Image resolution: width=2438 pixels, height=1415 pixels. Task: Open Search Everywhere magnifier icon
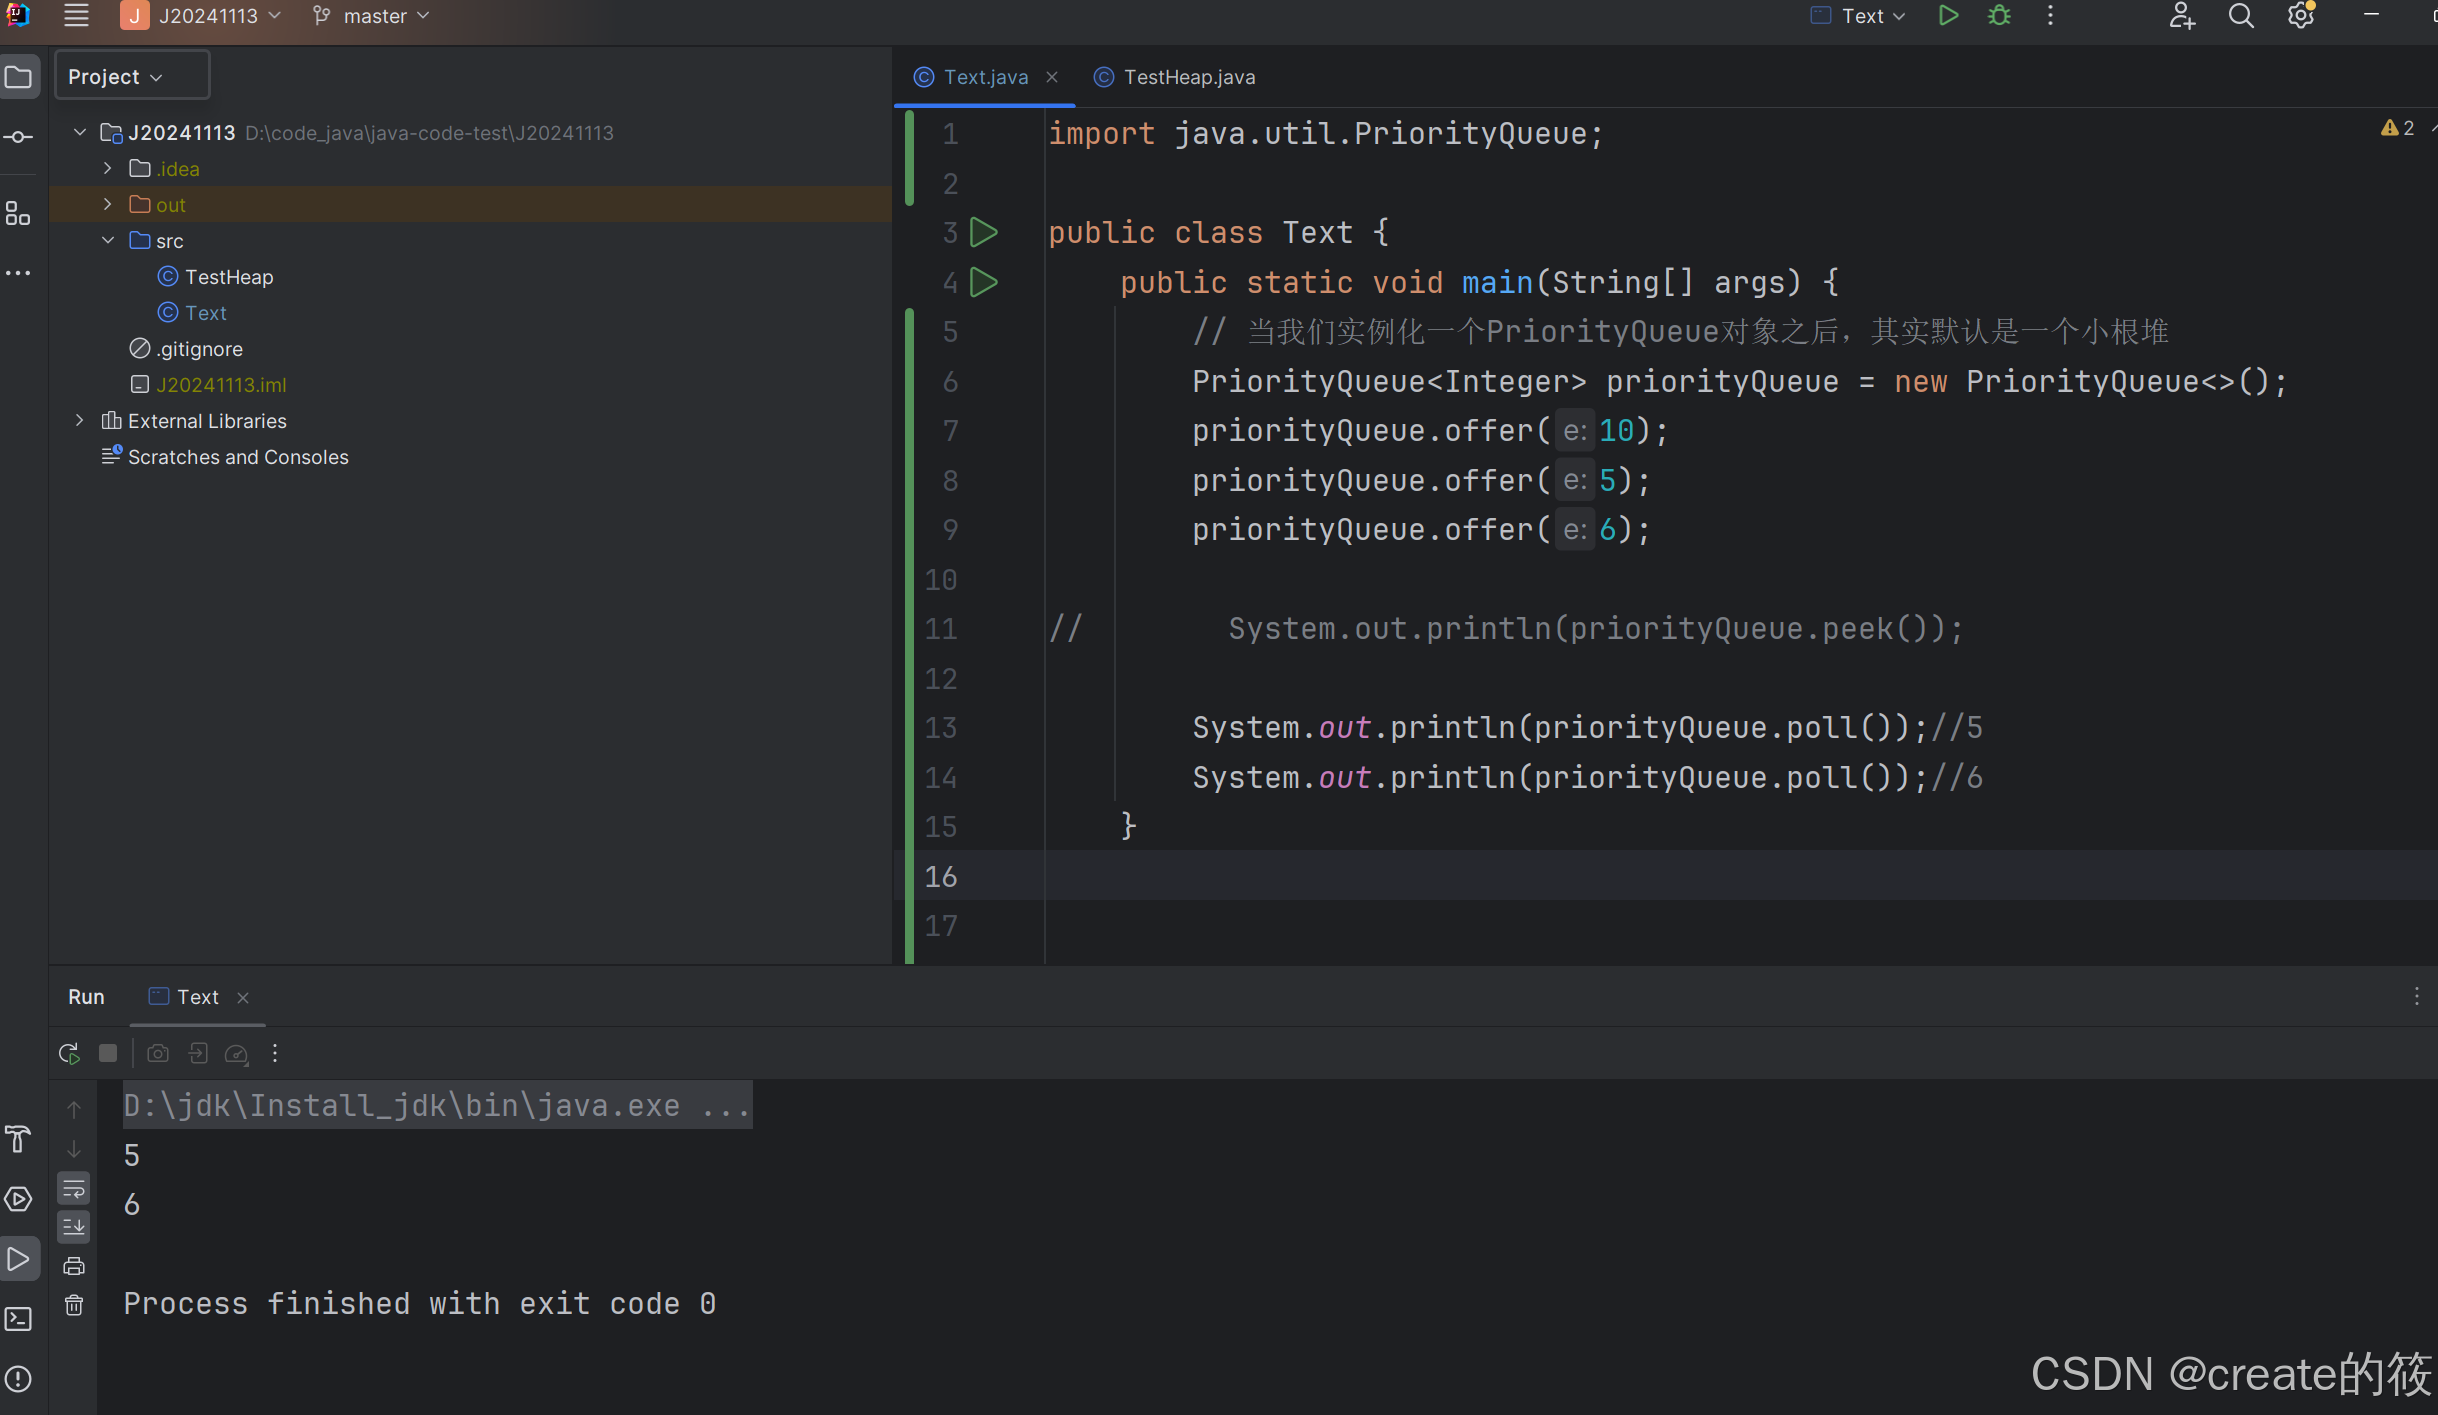[x=2241, y=16]
